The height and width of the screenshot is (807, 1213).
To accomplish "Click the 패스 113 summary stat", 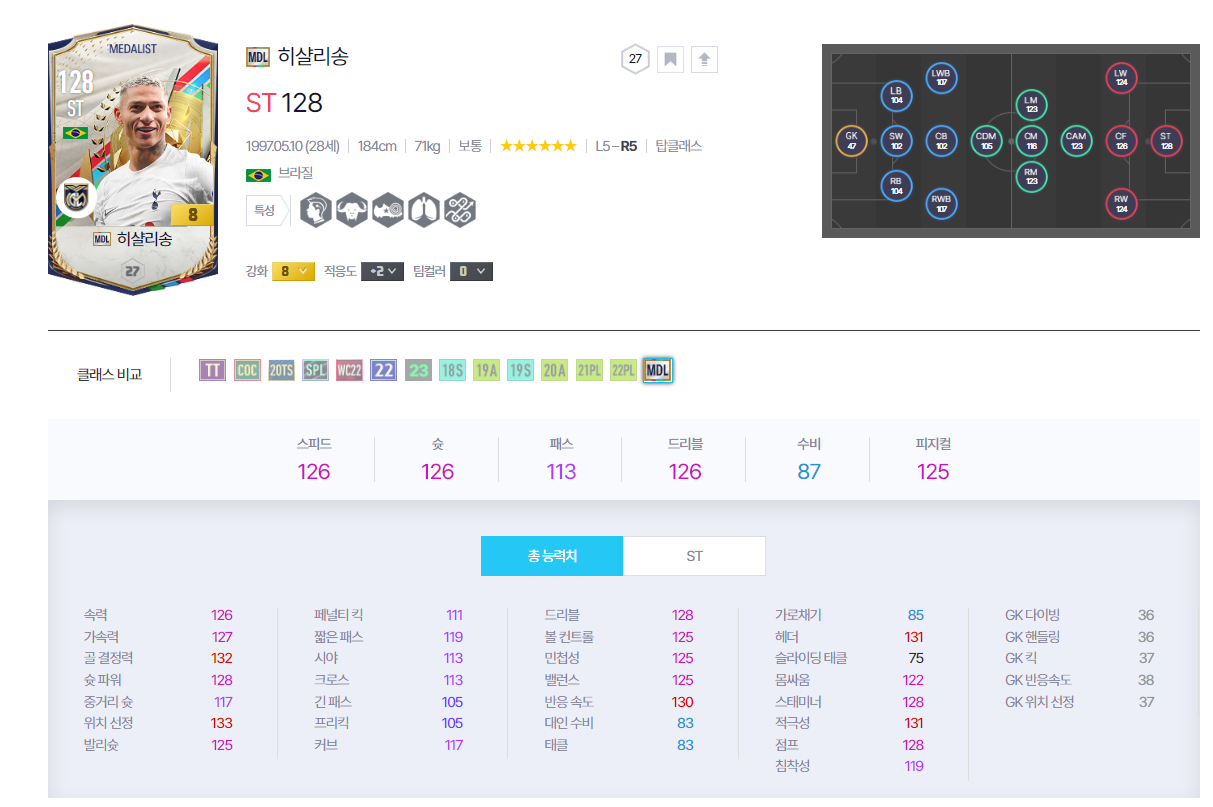I will 562,460.
